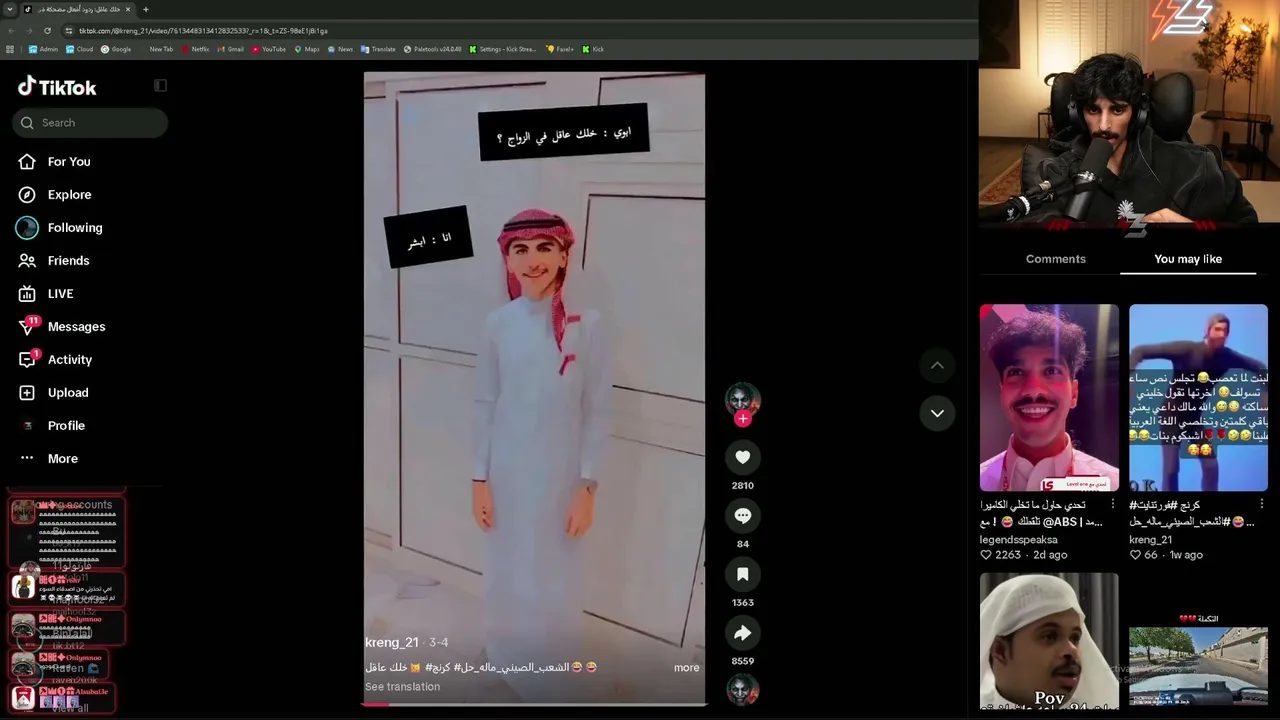
Task: Close the TikTok browser tab
Action: click(x=128, y=9)
